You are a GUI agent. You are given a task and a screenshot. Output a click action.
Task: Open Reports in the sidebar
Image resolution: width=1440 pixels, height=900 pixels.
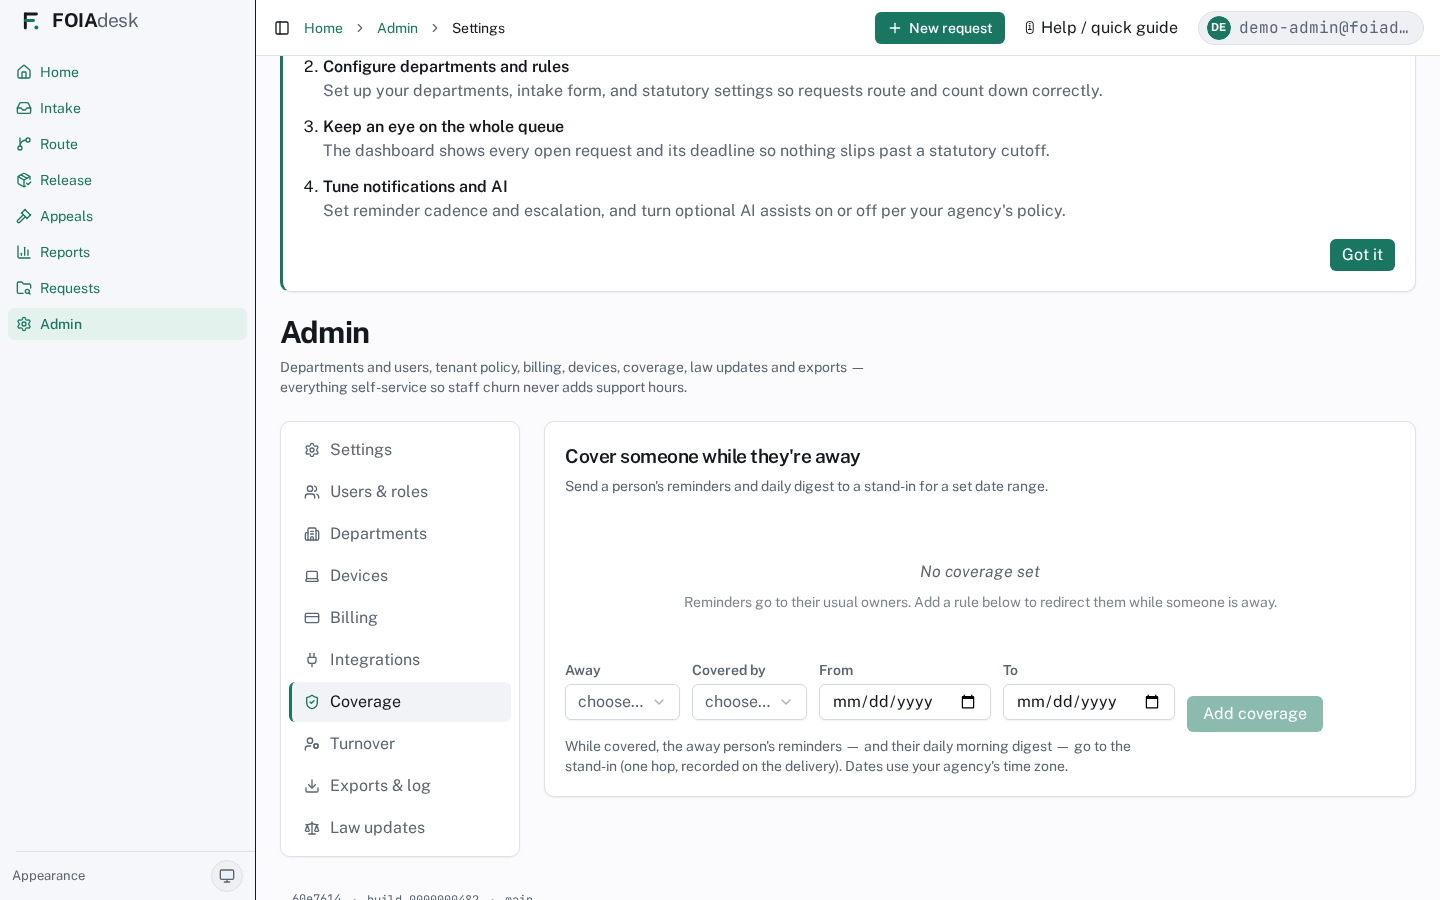[127, 252]
